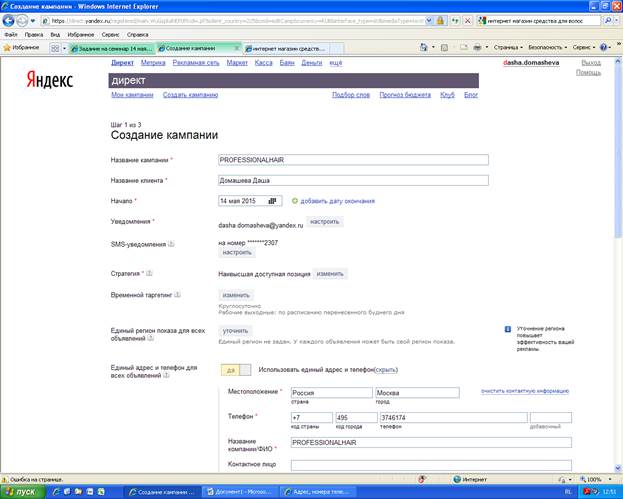The width and height of the screenshot is (623, 499).
Task: Open the Прогноз бюджета link
Action: click(405, 95)
